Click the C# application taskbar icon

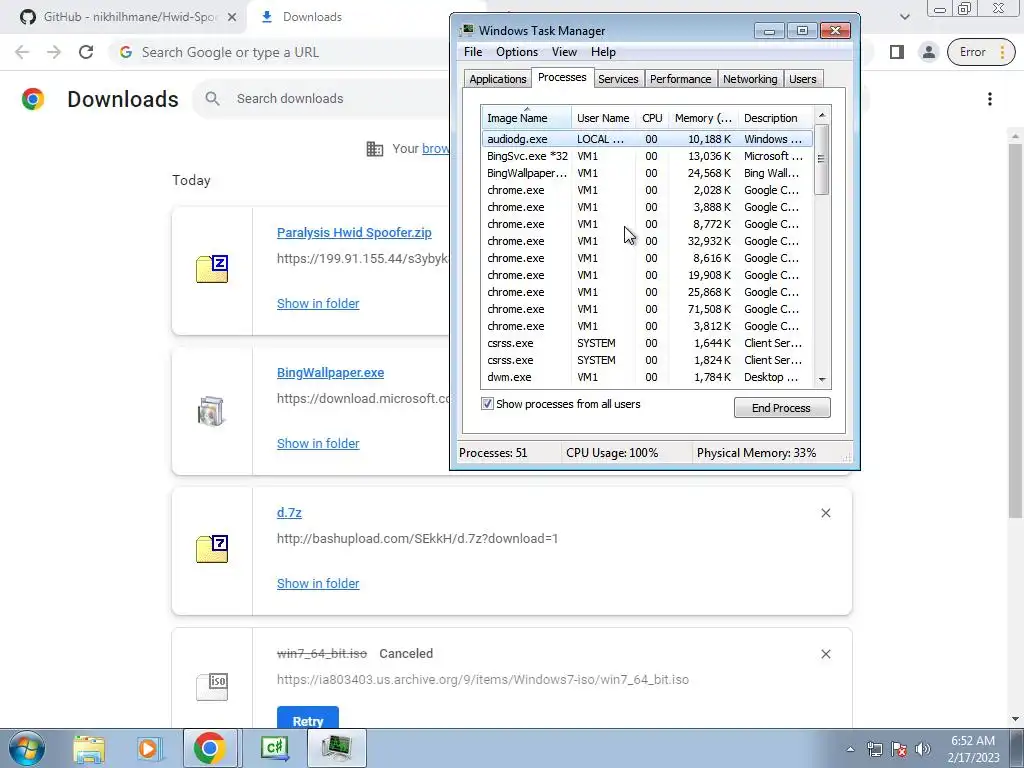coord(275,748)
